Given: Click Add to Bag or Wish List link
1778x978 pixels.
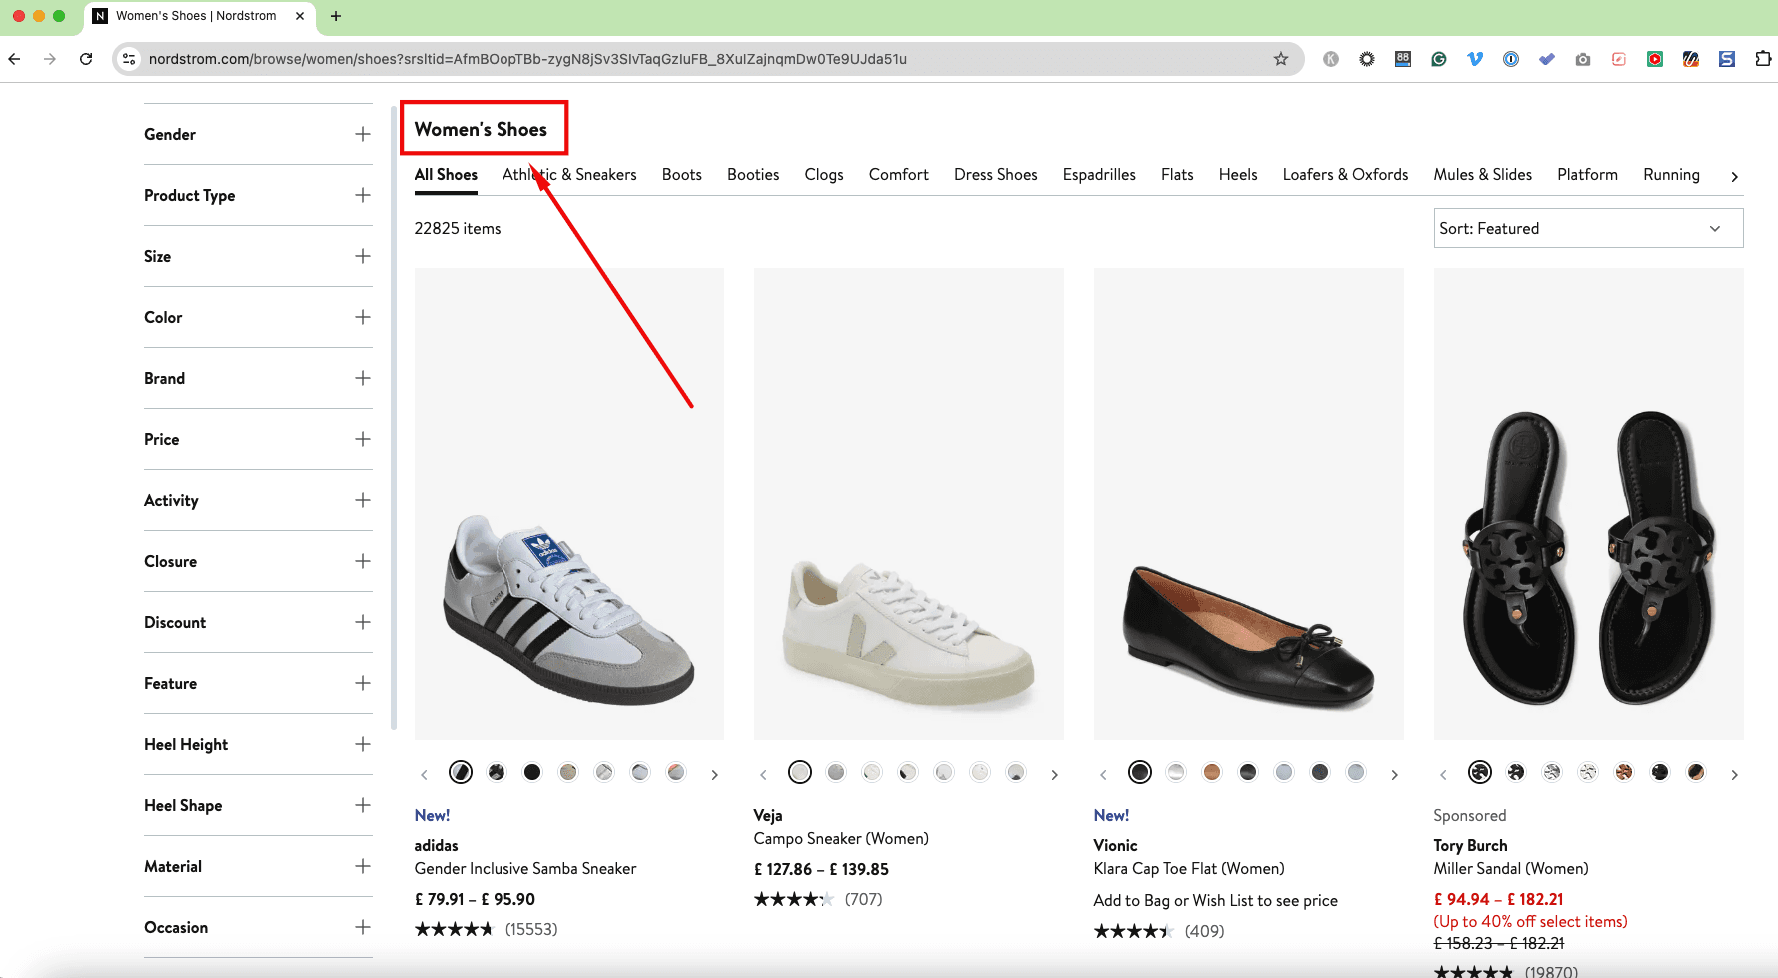Looking at the screenshot, I should tap(1216, 900).
